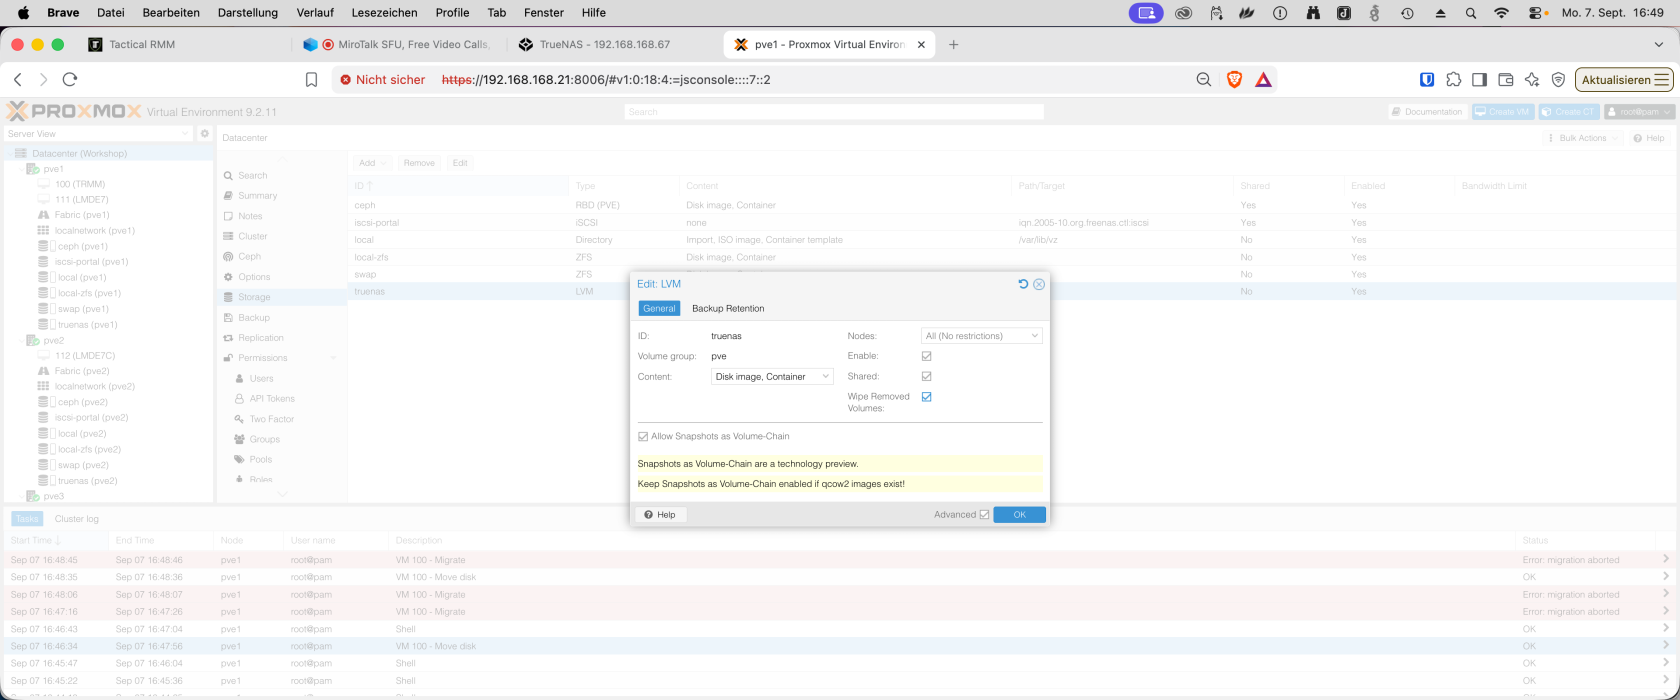Expand the Permissions menu section
This screenshot has height=700, width=1680.
pyautogui.click(x=333, y=358)
